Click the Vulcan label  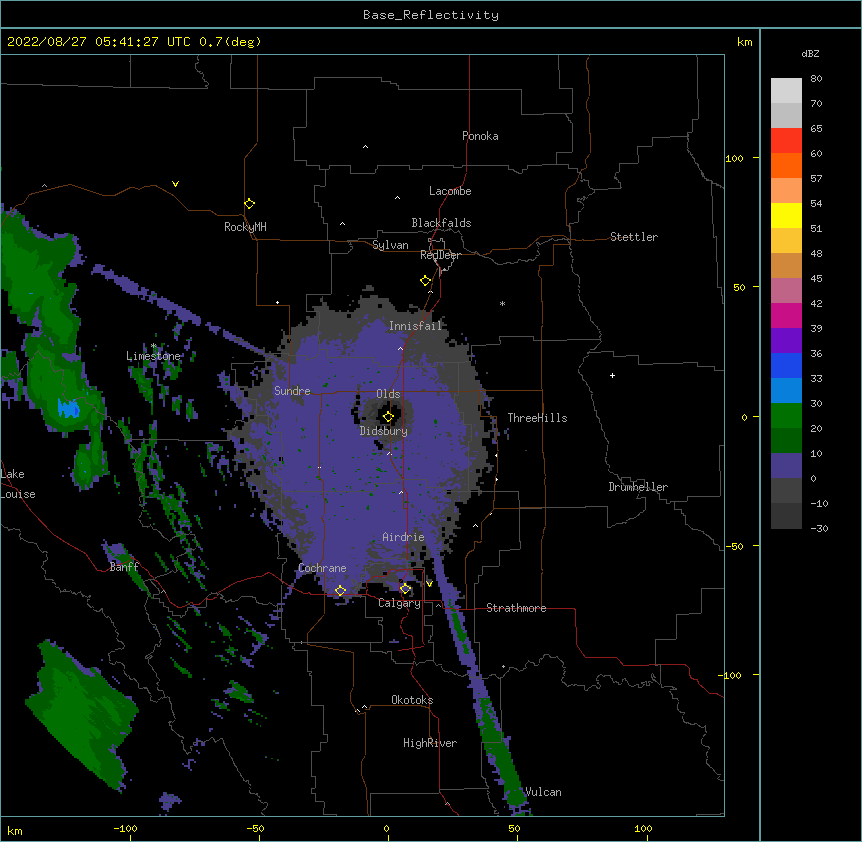tap(543, 792)
